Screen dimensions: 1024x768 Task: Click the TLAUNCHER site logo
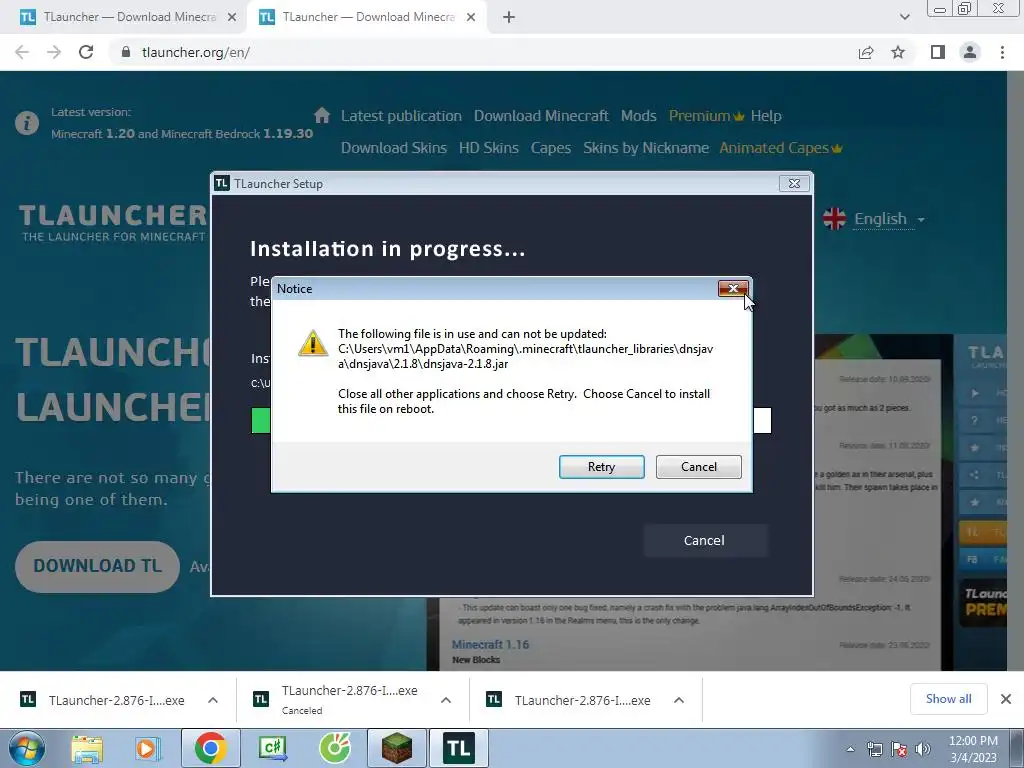click(x=112, y=222)
